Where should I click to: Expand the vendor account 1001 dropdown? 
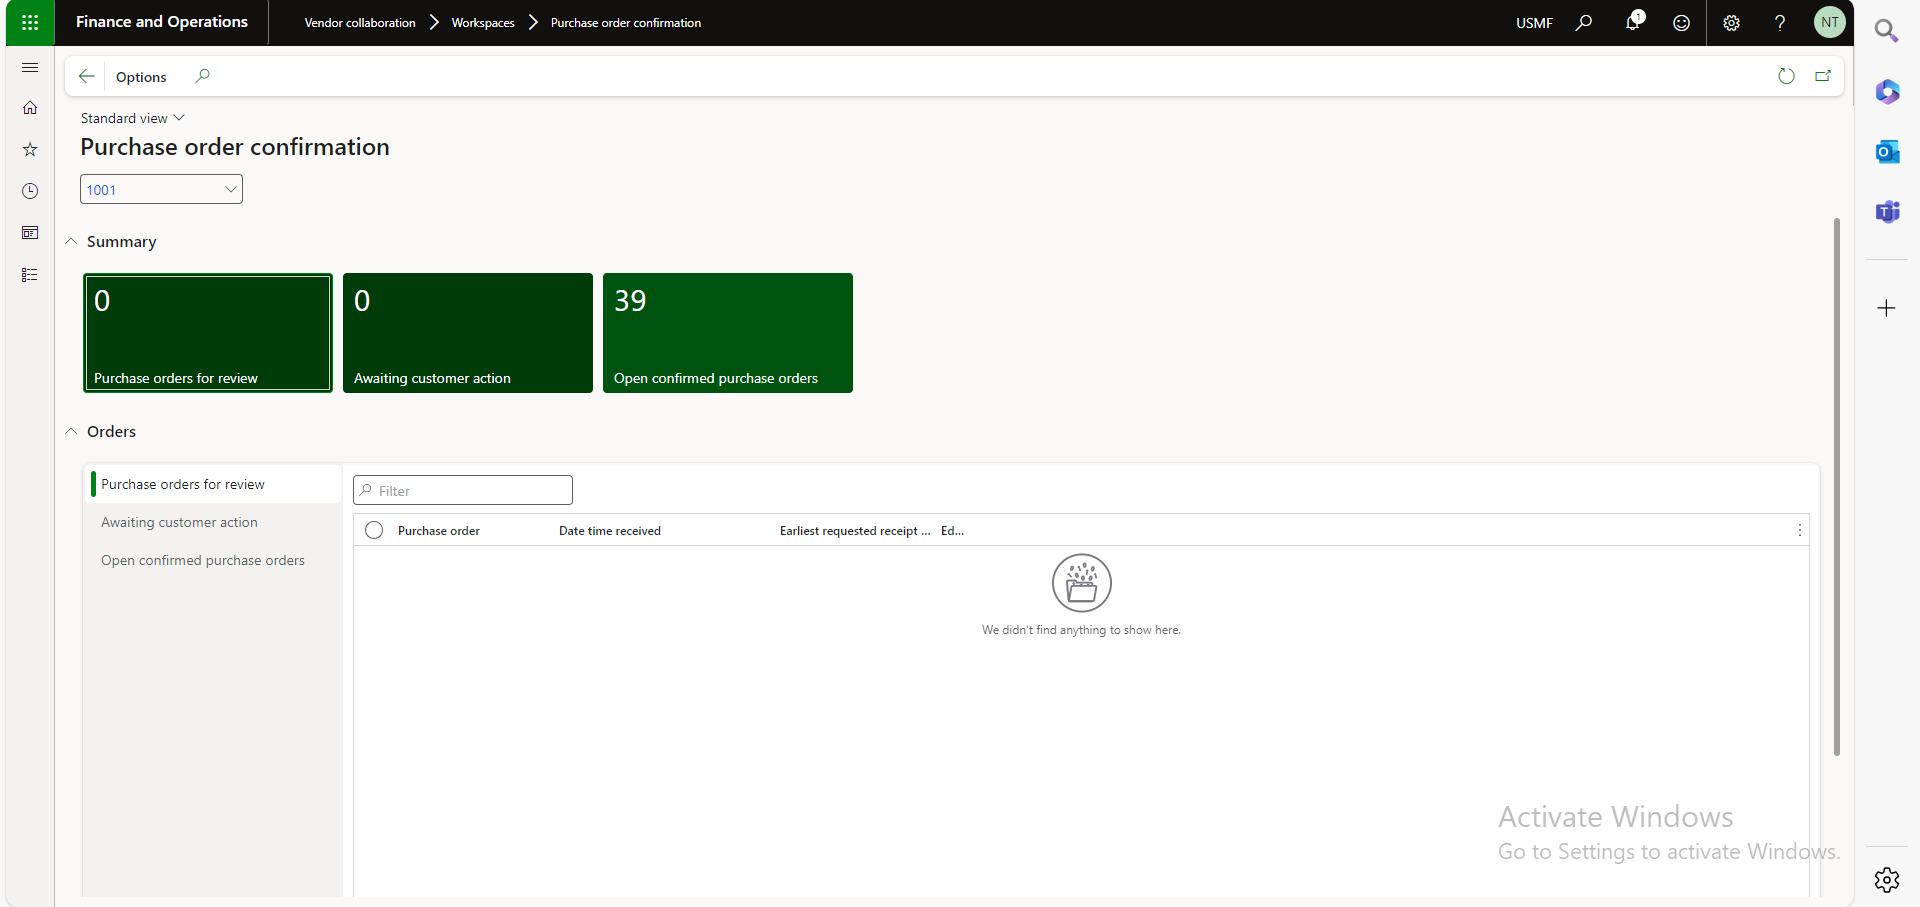tap(230, 189)
